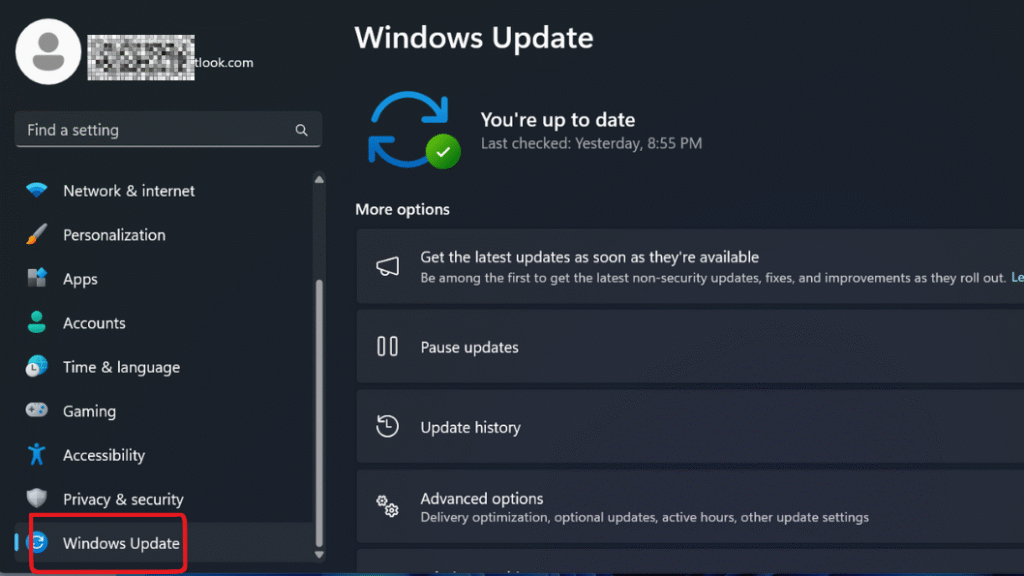
Task: Focus the Find a setting search box
Action: coord(168,129)
